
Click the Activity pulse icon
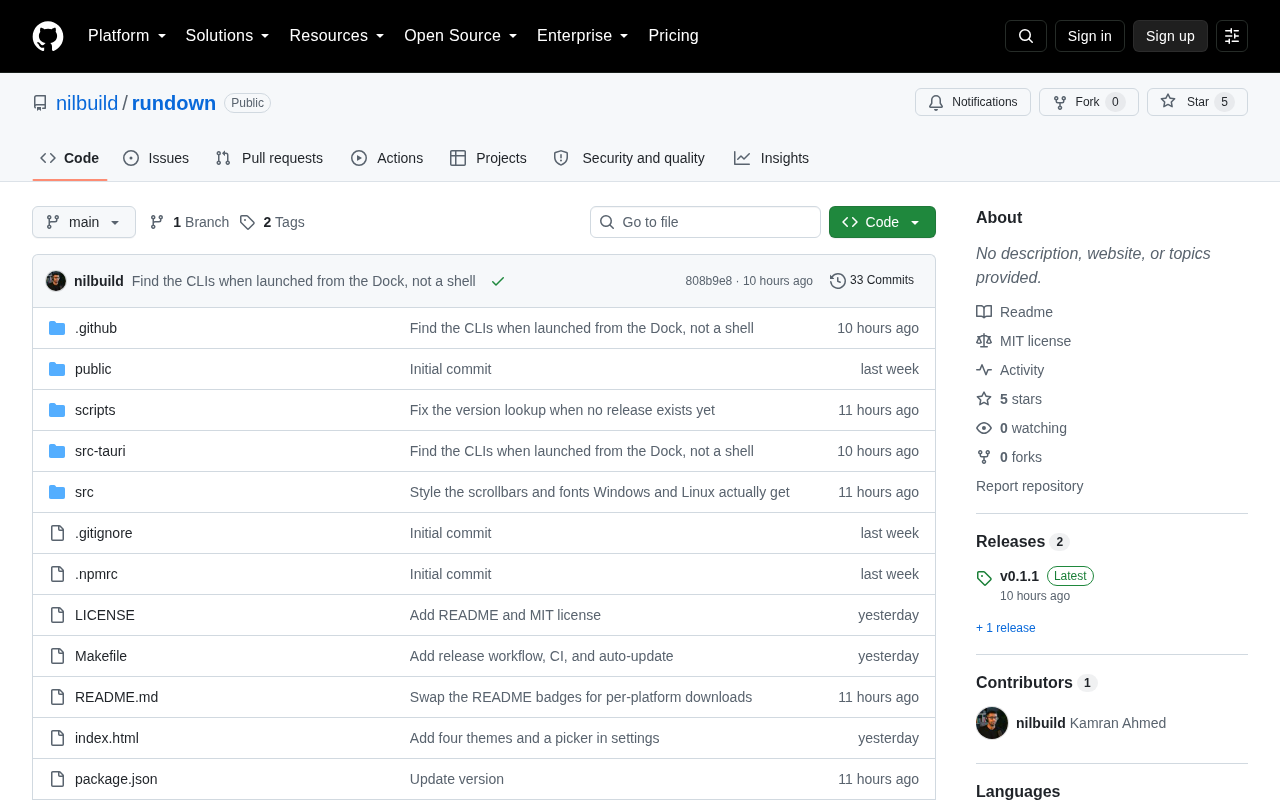point(984,370)
